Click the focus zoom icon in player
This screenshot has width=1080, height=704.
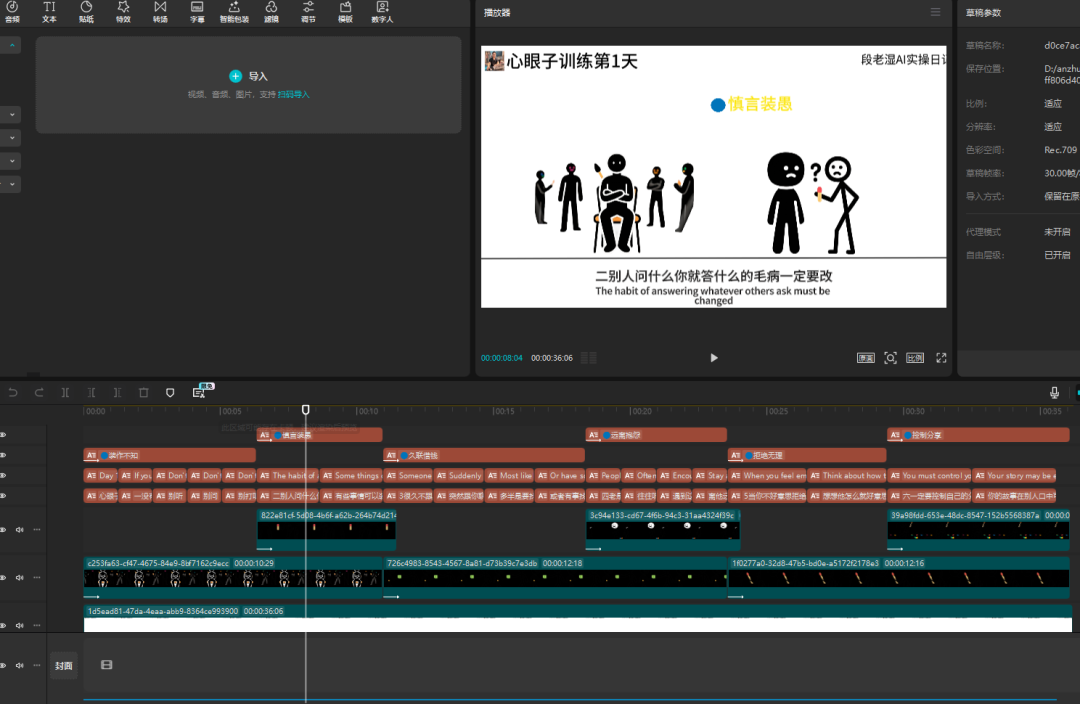(891, 358)
